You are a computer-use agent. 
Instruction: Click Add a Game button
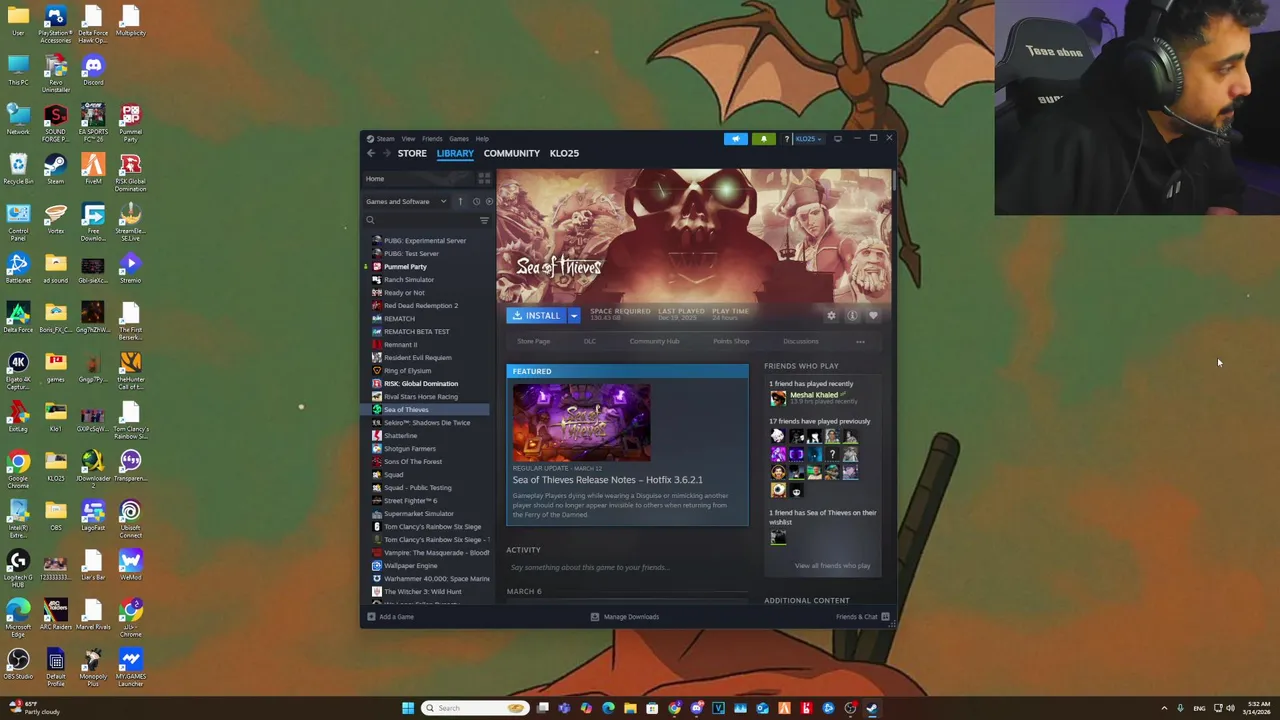(x=390, y=617)
